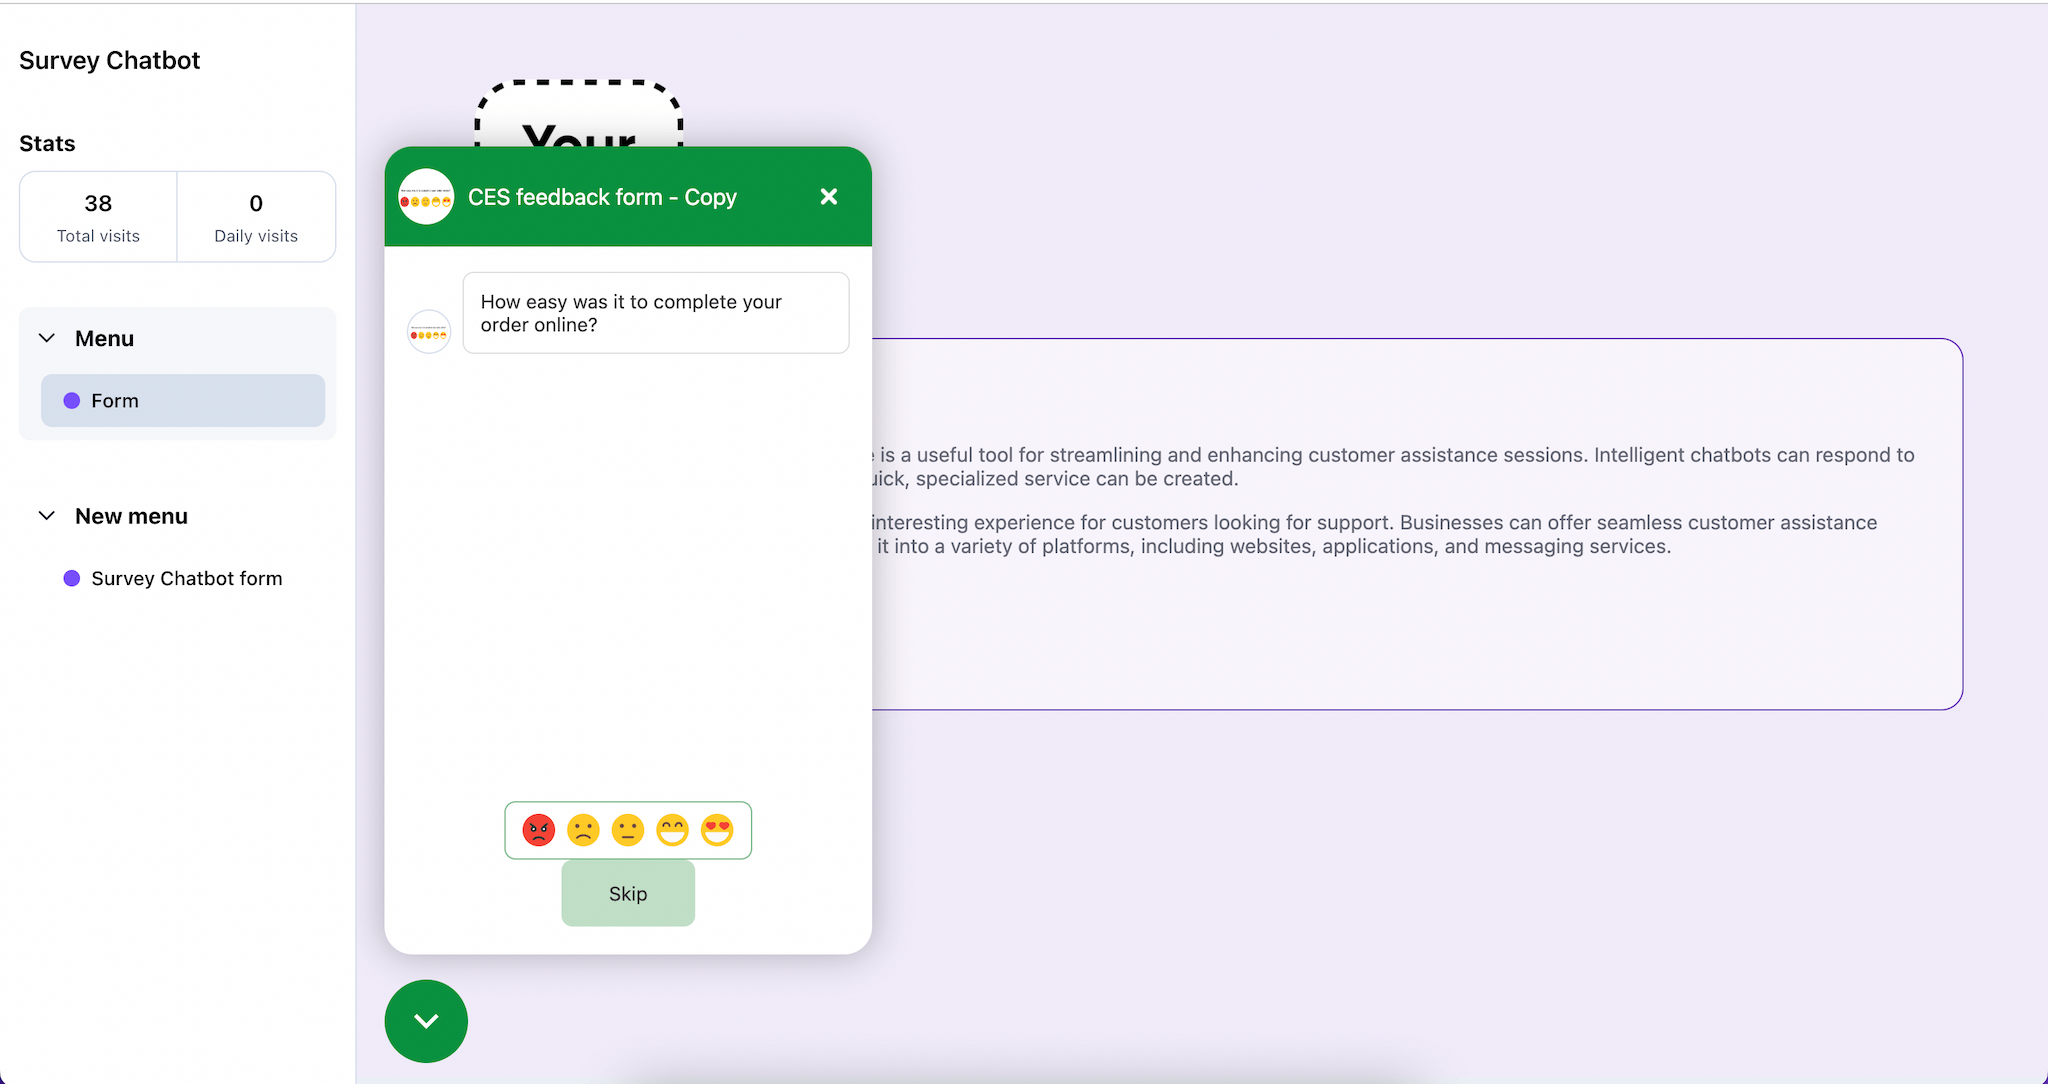Click the neutral face emoji icon
This screenshot has height=1084, width=2048.
627,831
